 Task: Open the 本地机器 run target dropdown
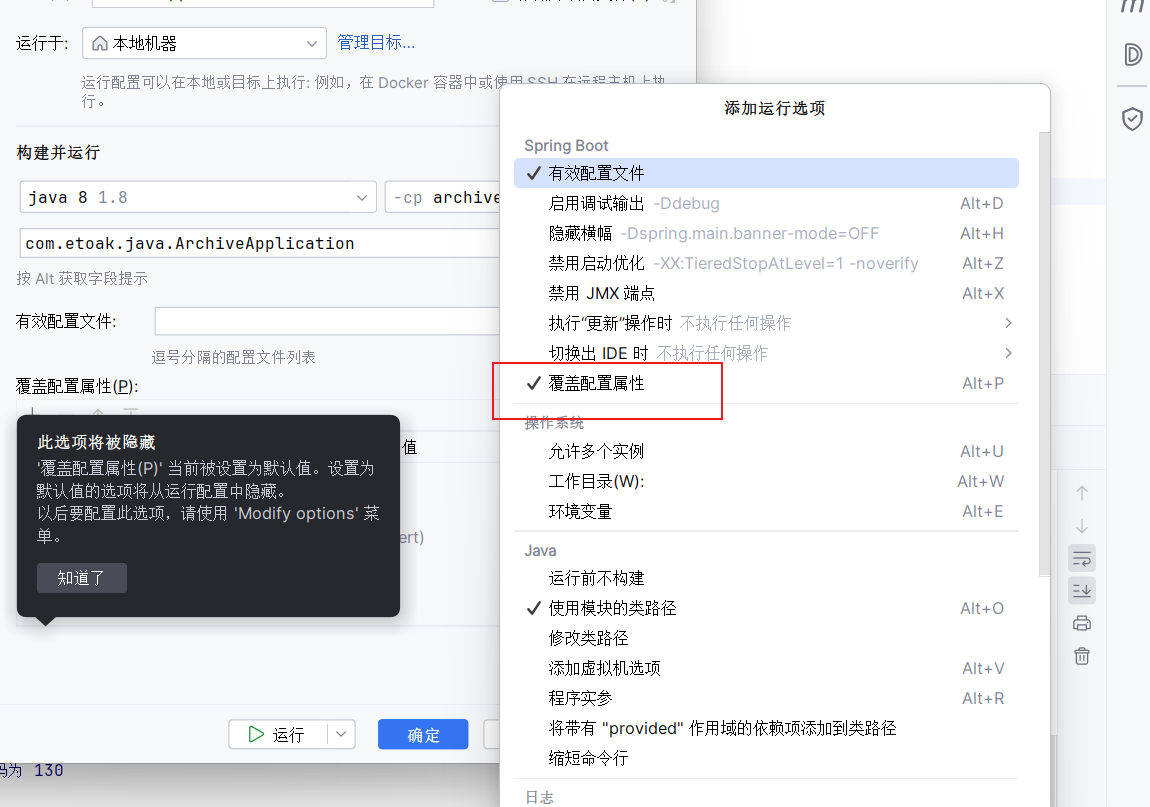[205, 43]
